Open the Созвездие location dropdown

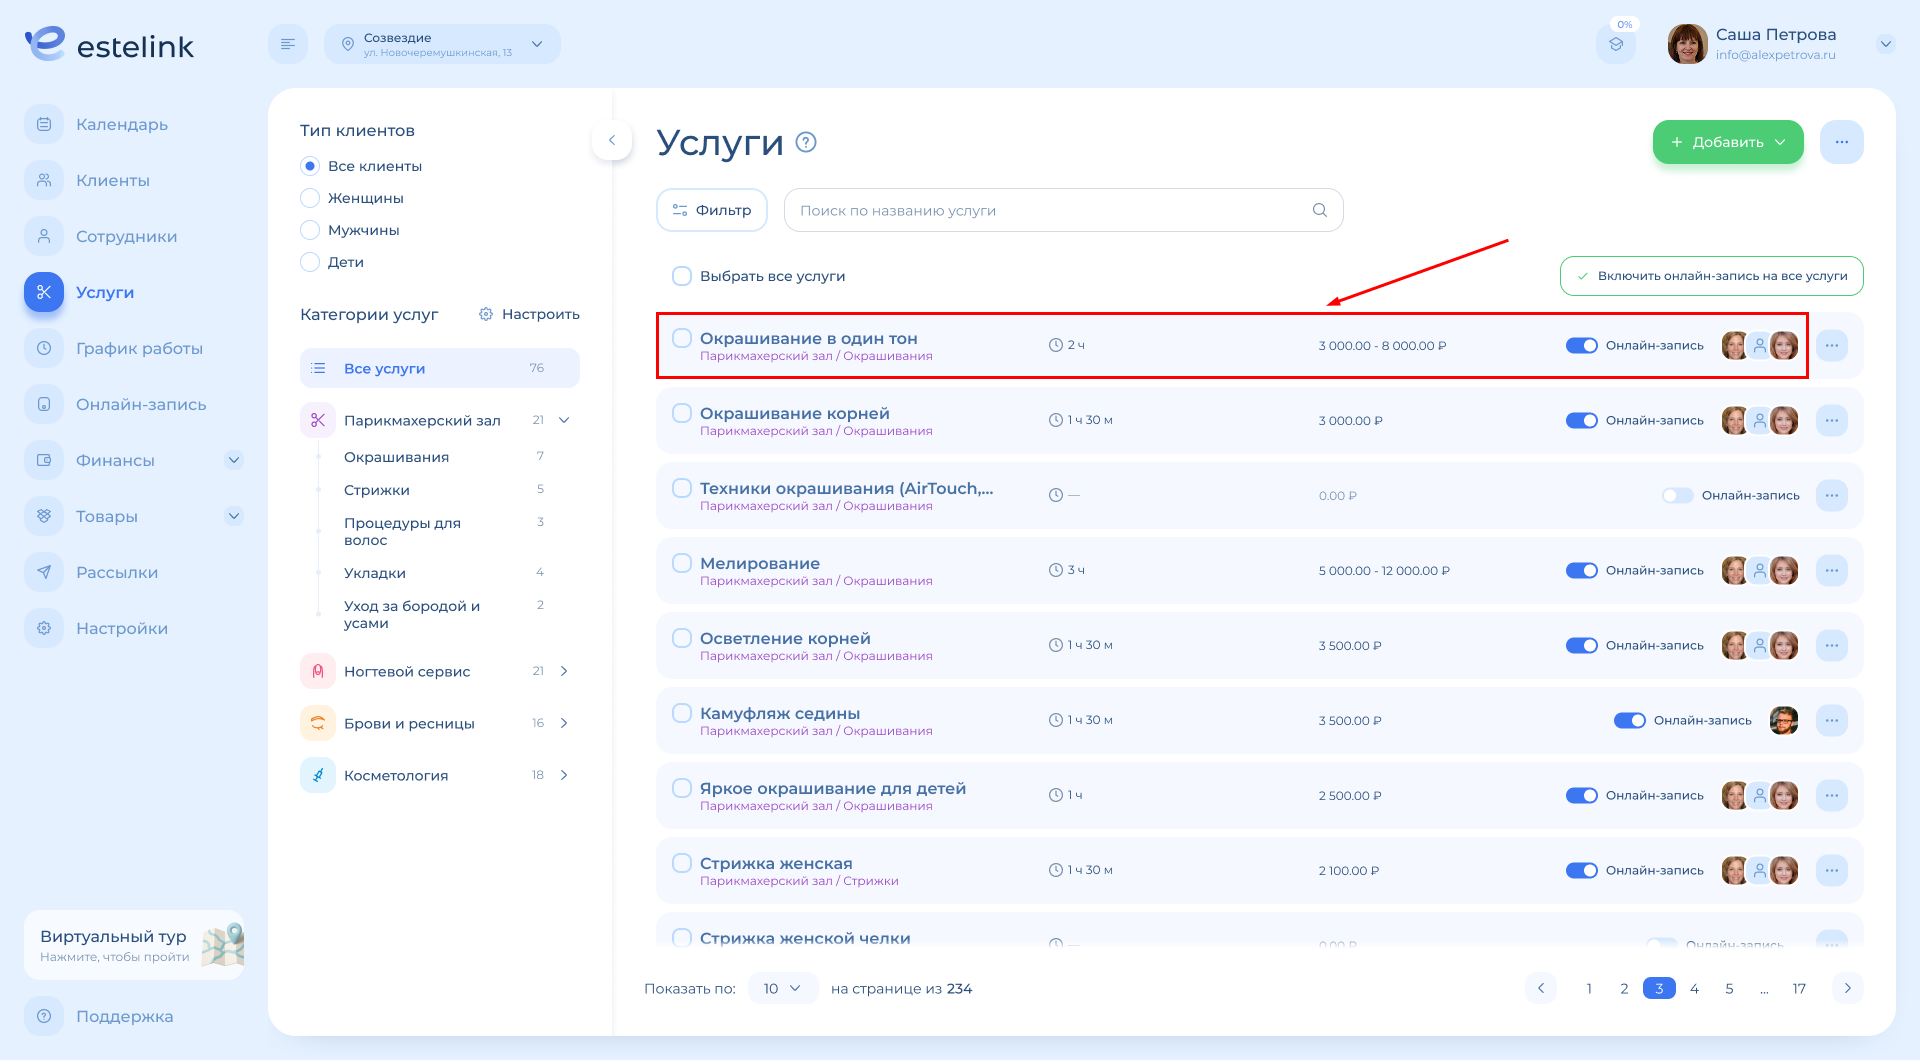[x=442, y=44]
